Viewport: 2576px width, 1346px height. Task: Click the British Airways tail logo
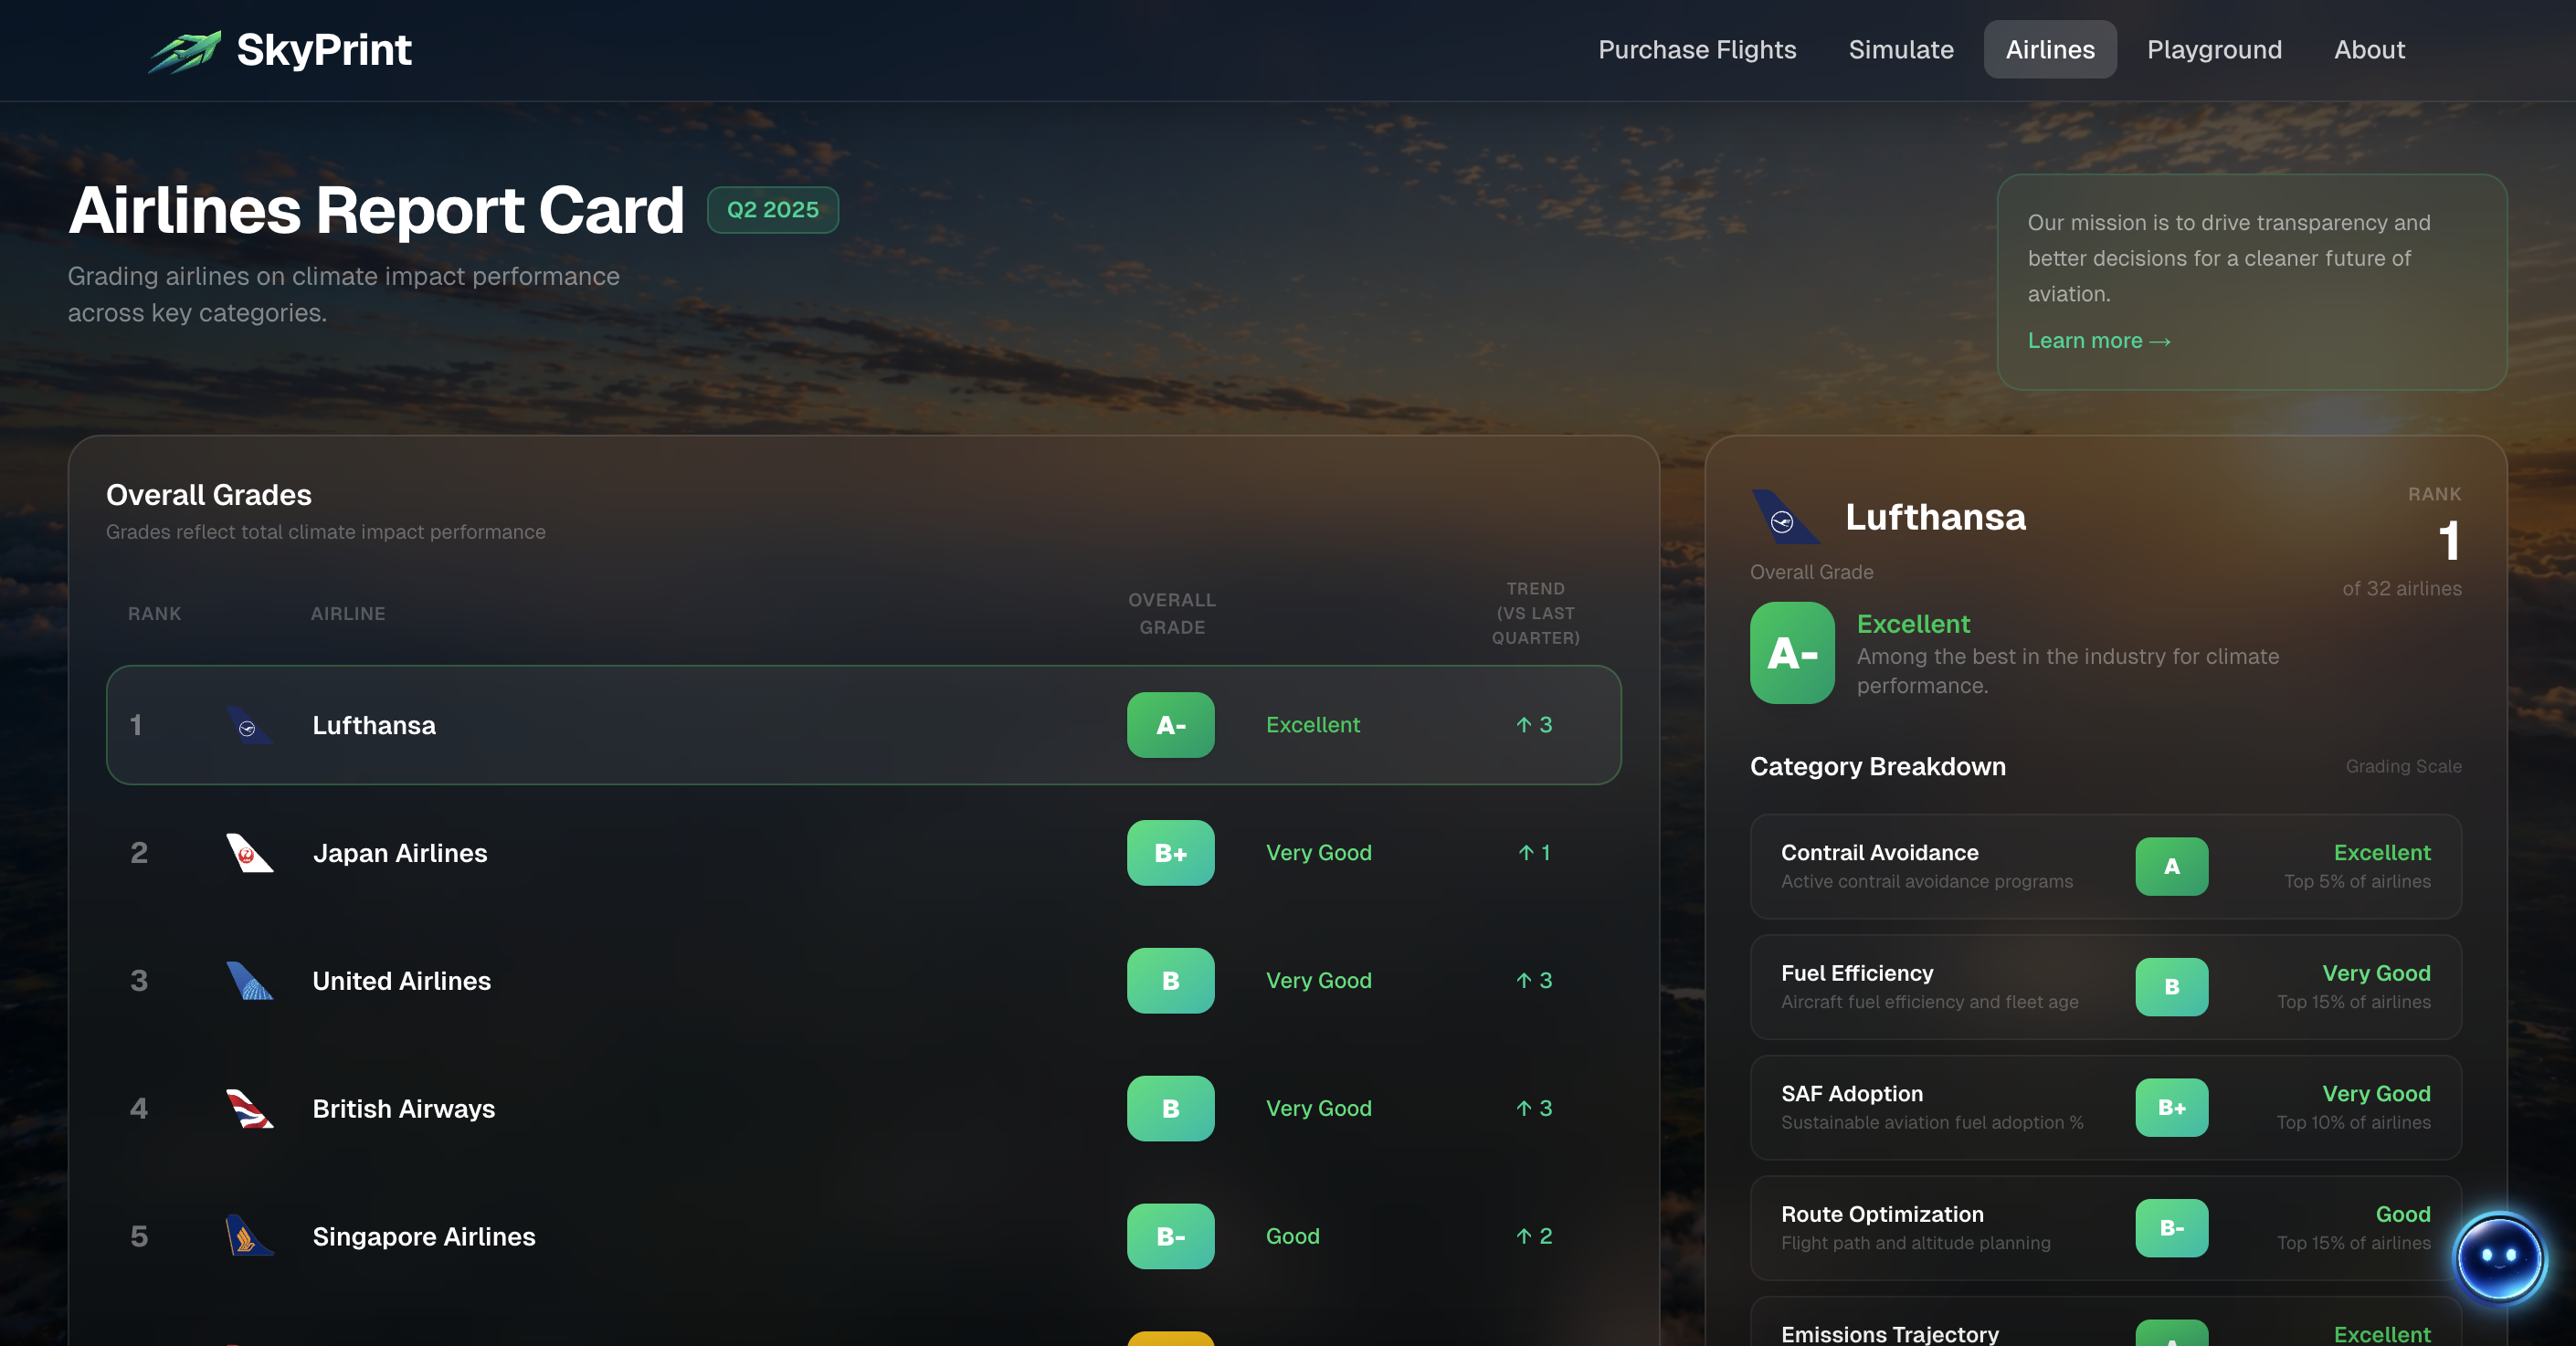(x=249, y=1108)
